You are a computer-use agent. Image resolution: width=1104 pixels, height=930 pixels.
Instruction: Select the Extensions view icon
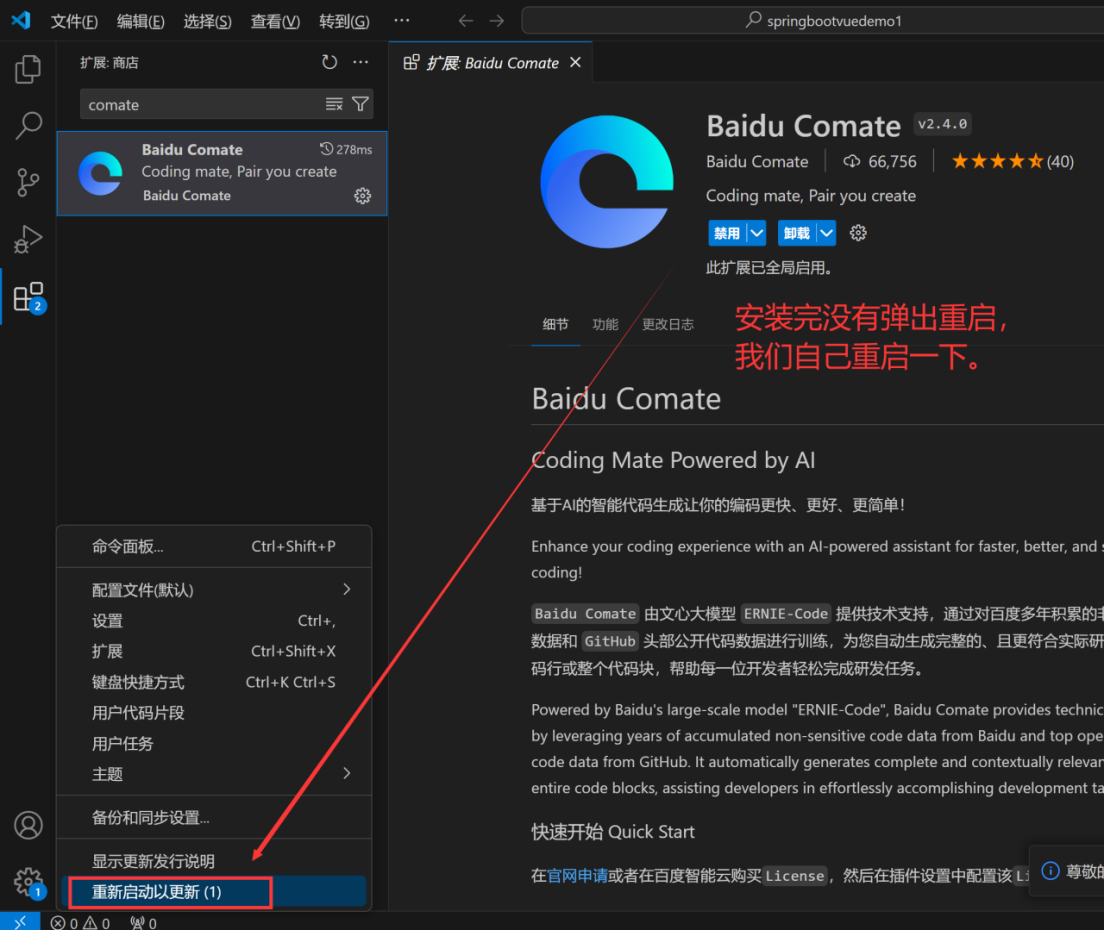(x=28, y=297)
